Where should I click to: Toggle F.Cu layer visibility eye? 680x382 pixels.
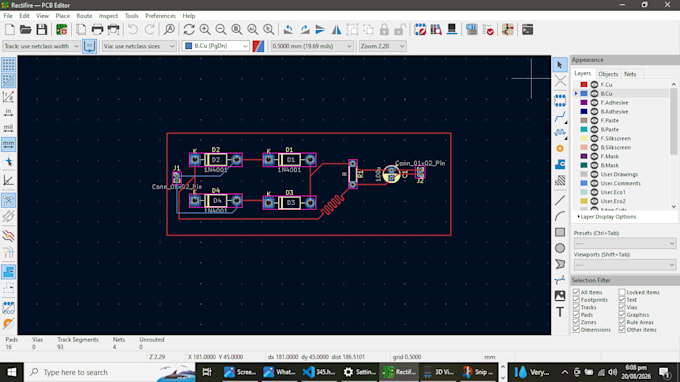594,85
